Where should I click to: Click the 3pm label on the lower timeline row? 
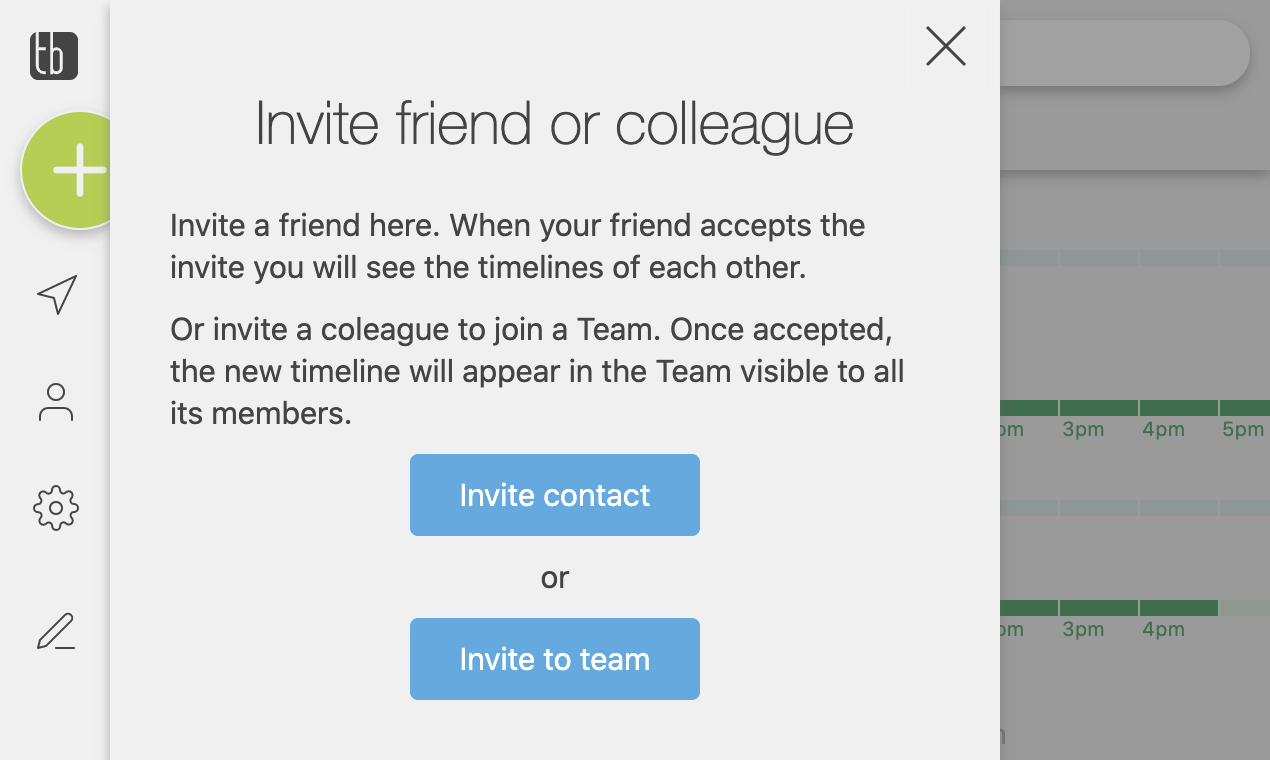click(x=1084, y=629)
